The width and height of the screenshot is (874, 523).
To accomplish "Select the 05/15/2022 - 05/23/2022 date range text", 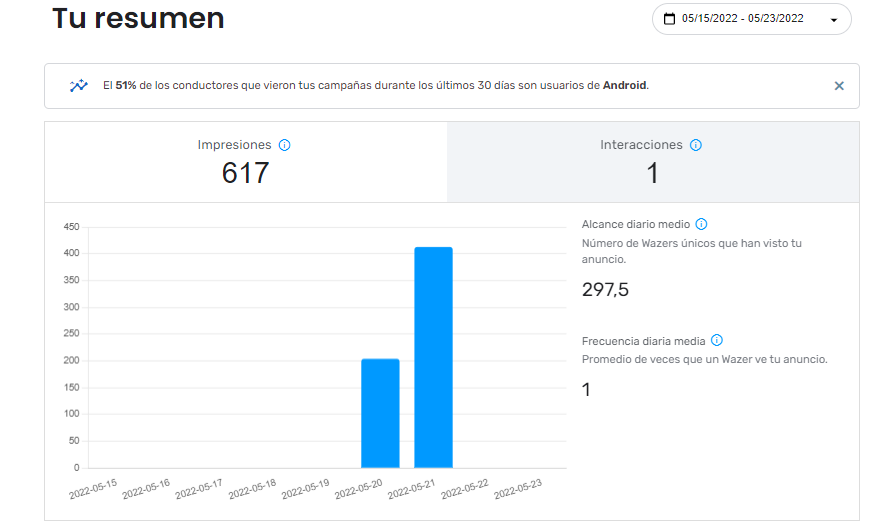I will [742, 19].
